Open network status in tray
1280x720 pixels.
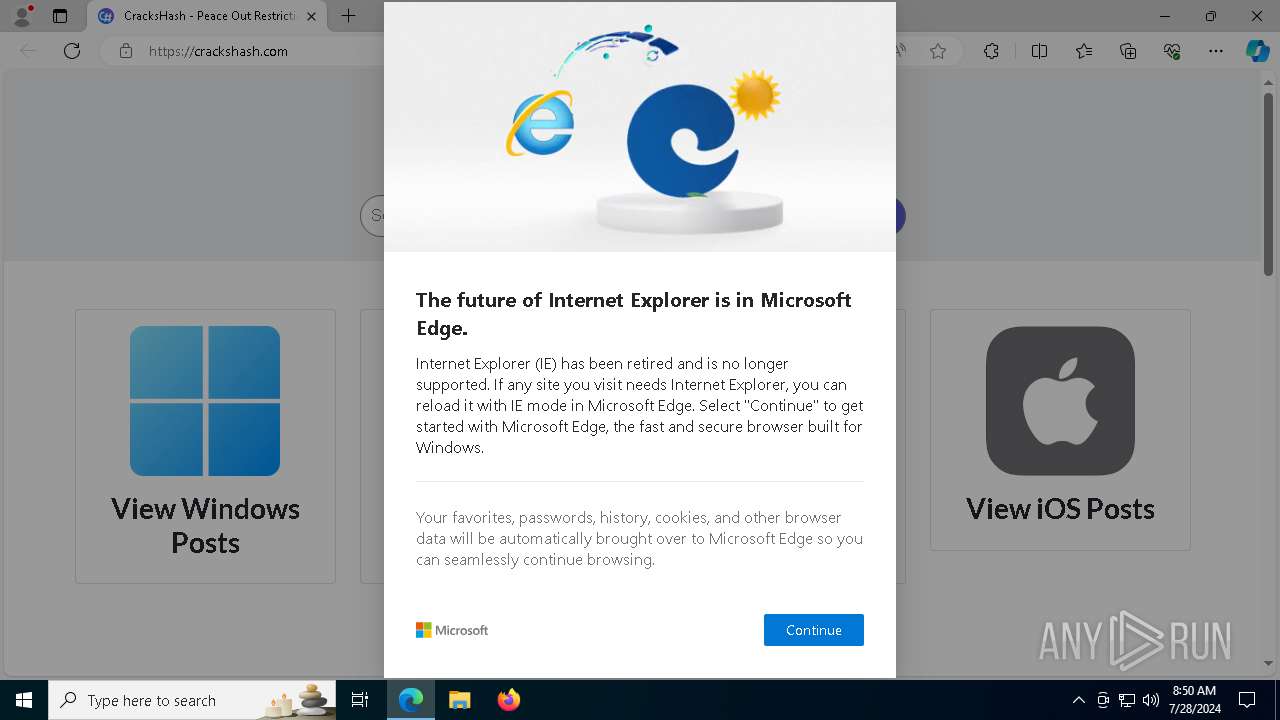(x=1127, y=700)
